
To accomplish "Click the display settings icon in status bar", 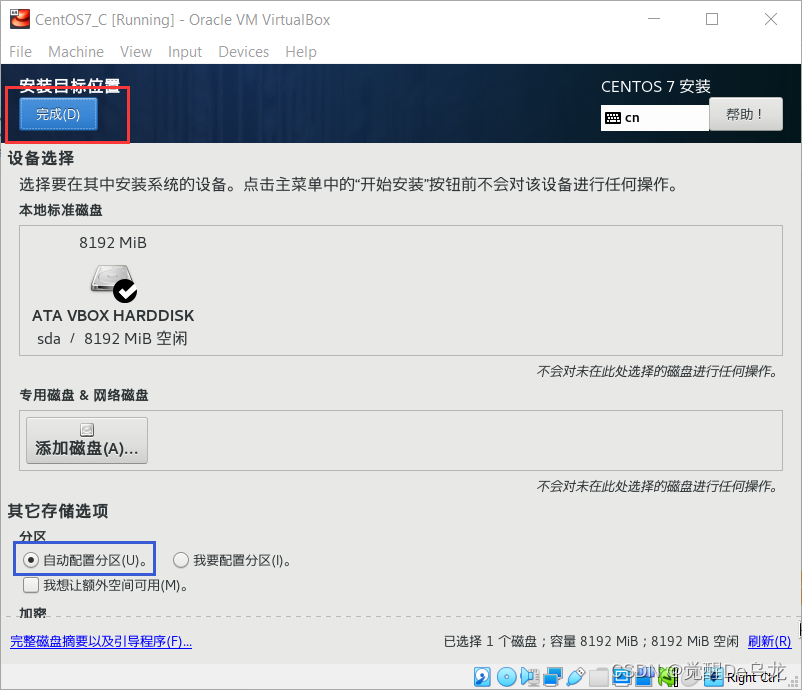I will (x=621, y=677).
